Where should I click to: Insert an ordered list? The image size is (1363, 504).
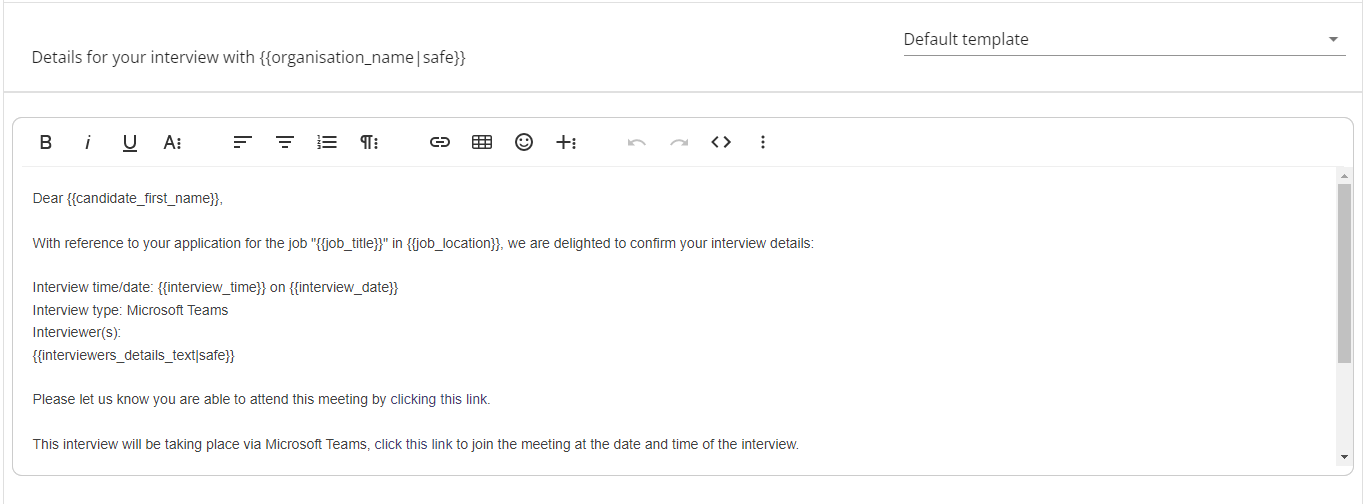(x=327, y=142)
